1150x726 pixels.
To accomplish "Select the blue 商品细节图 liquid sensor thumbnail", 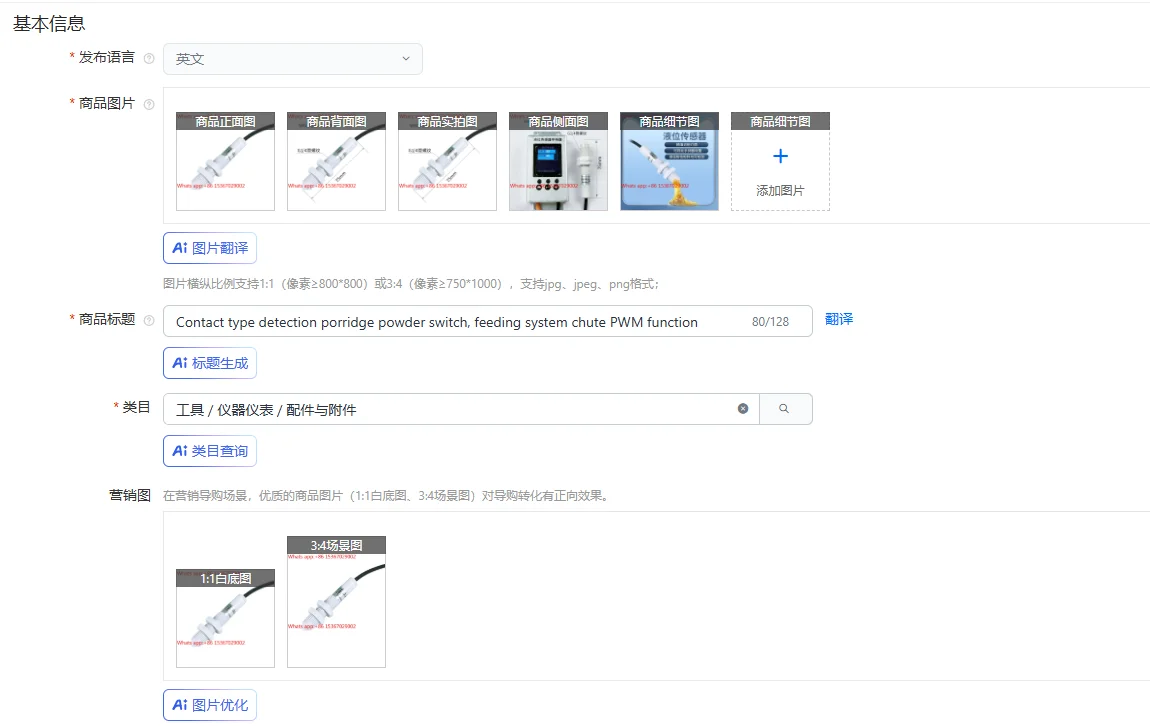I will (670, 161).
